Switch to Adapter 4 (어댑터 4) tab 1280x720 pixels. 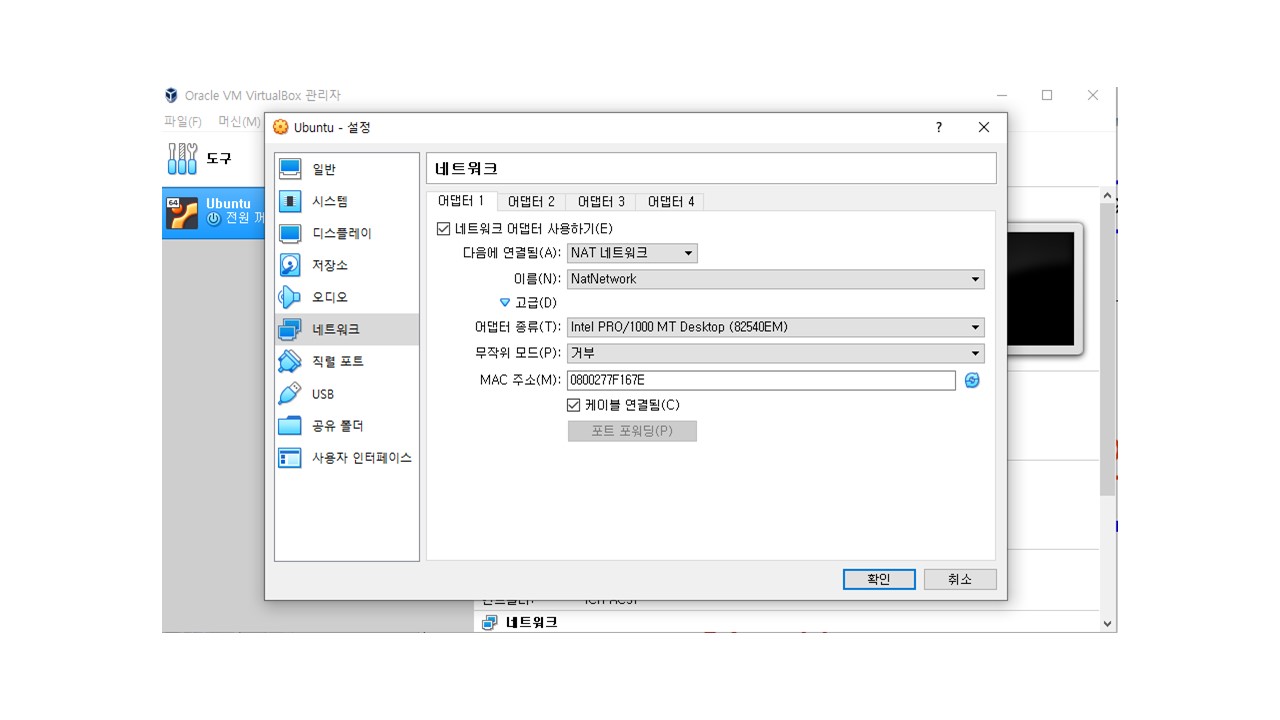(x=671, y=202)
